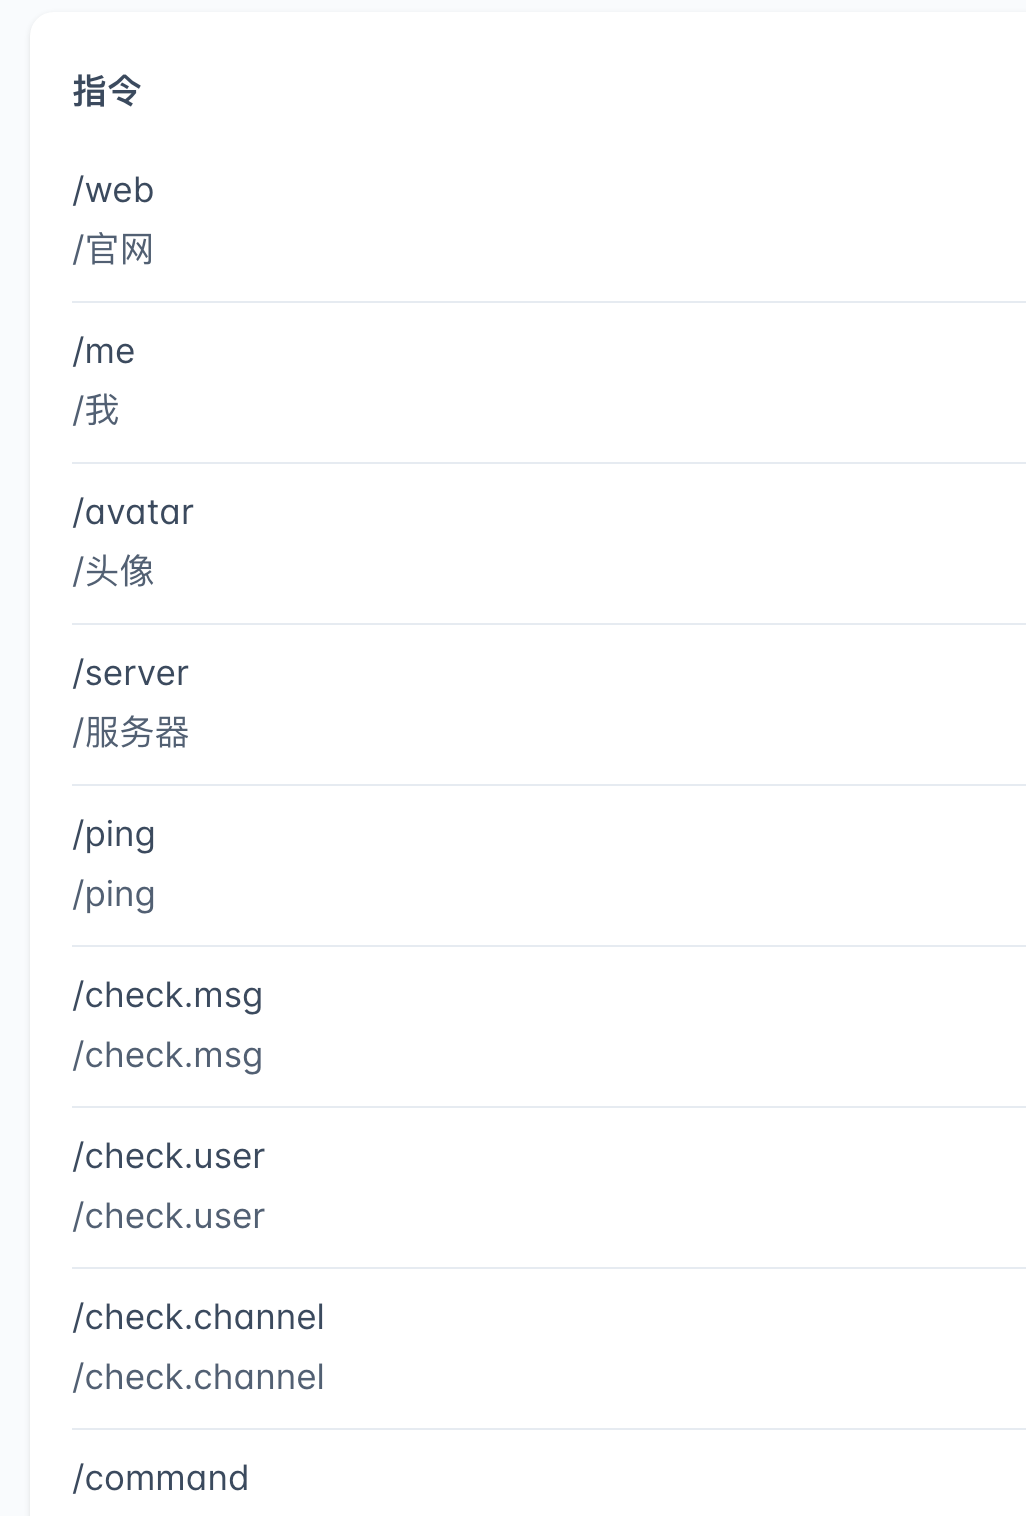Select the /server command name
This screenshot has width=1026, height=1516.
pyautogui.click(x=130, y=673)
